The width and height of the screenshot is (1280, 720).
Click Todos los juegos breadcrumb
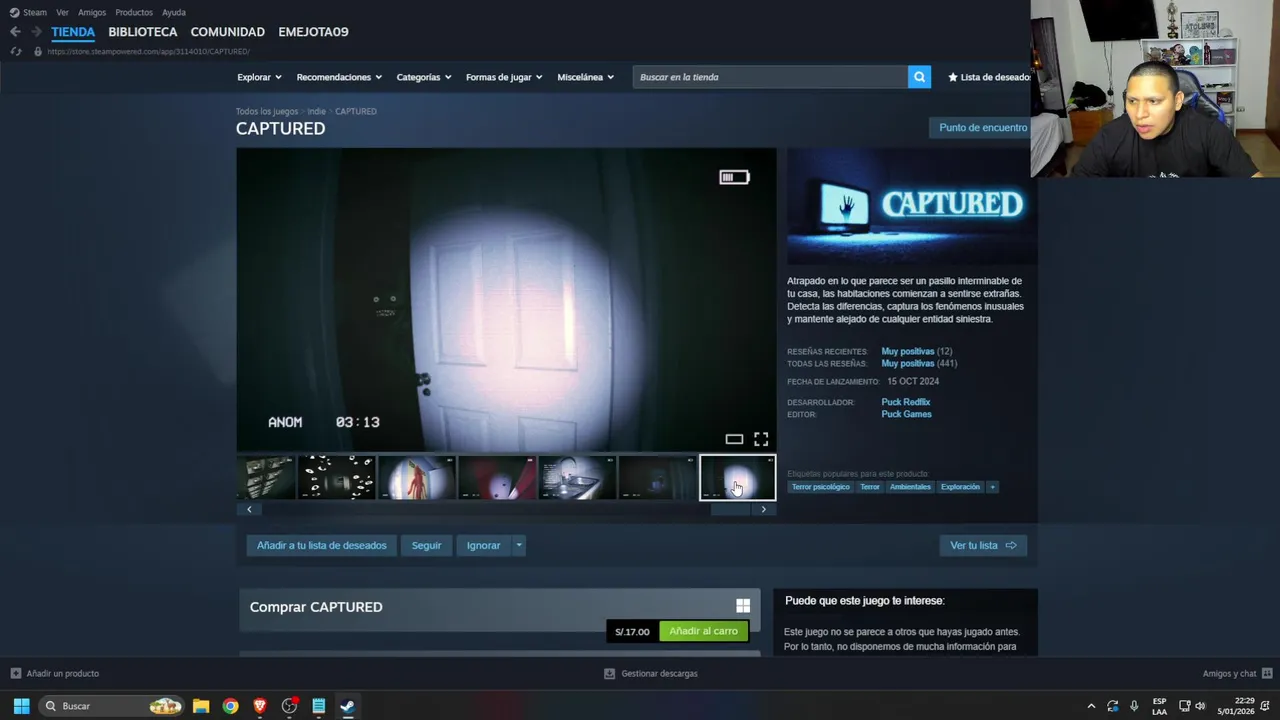click(267, 111)
